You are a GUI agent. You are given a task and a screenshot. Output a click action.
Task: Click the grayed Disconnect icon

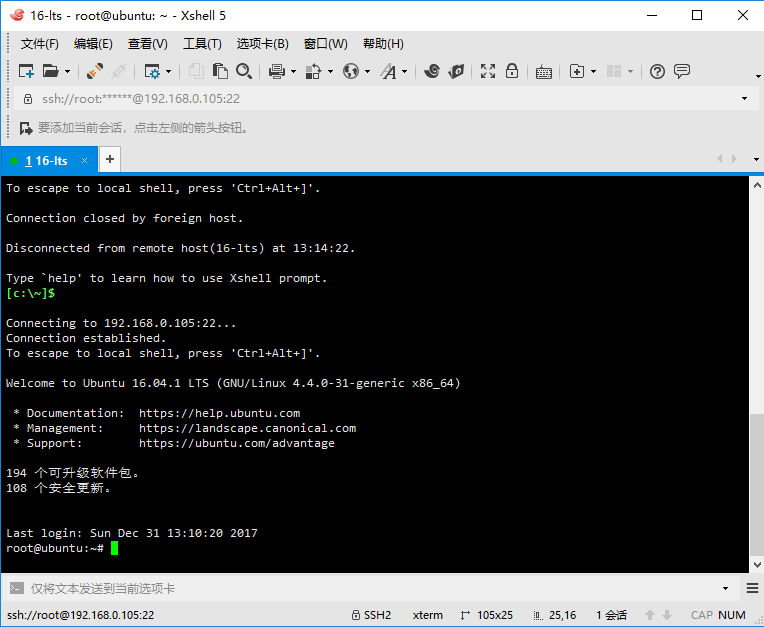point(119,71)
